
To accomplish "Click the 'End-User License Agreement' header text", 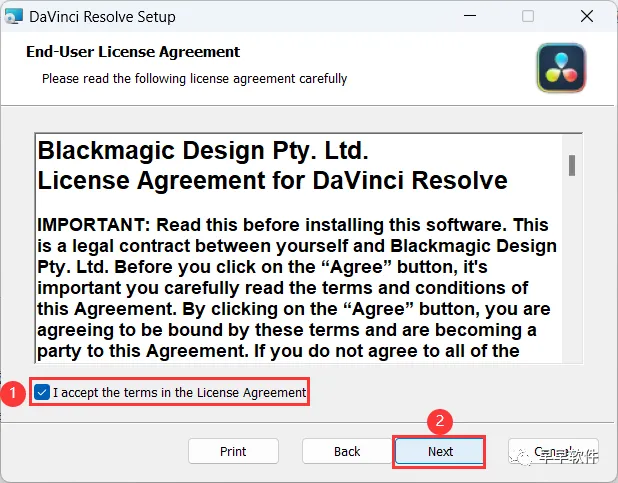I will pos(133,52).
